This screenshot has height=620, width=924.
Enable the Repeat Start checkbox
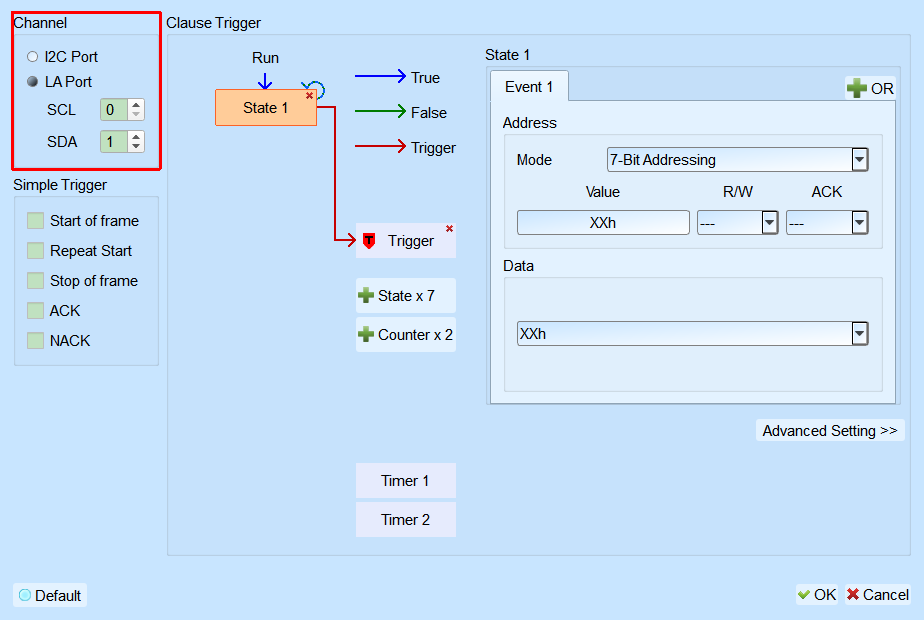(35, 250)
